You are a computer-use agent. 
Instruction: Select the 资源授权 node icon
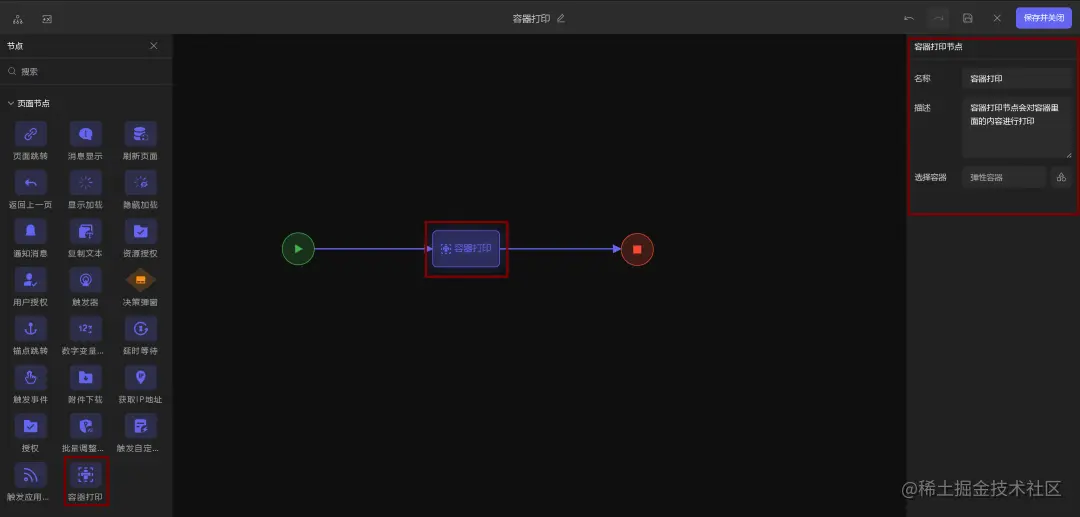[x=141, y=231]
